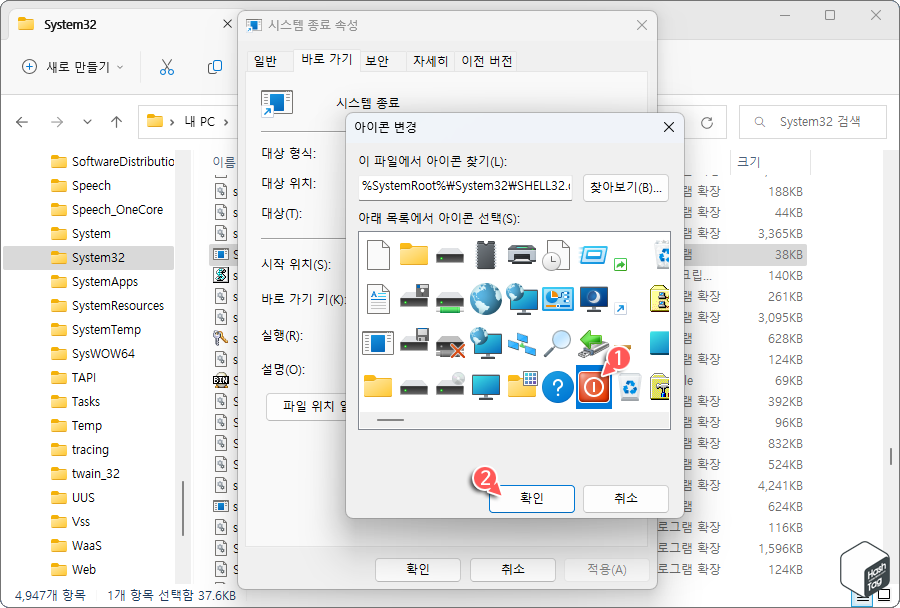Select the recycle bin icon in the grid
This screenshot has width=900, height=608.
[629, 388]
